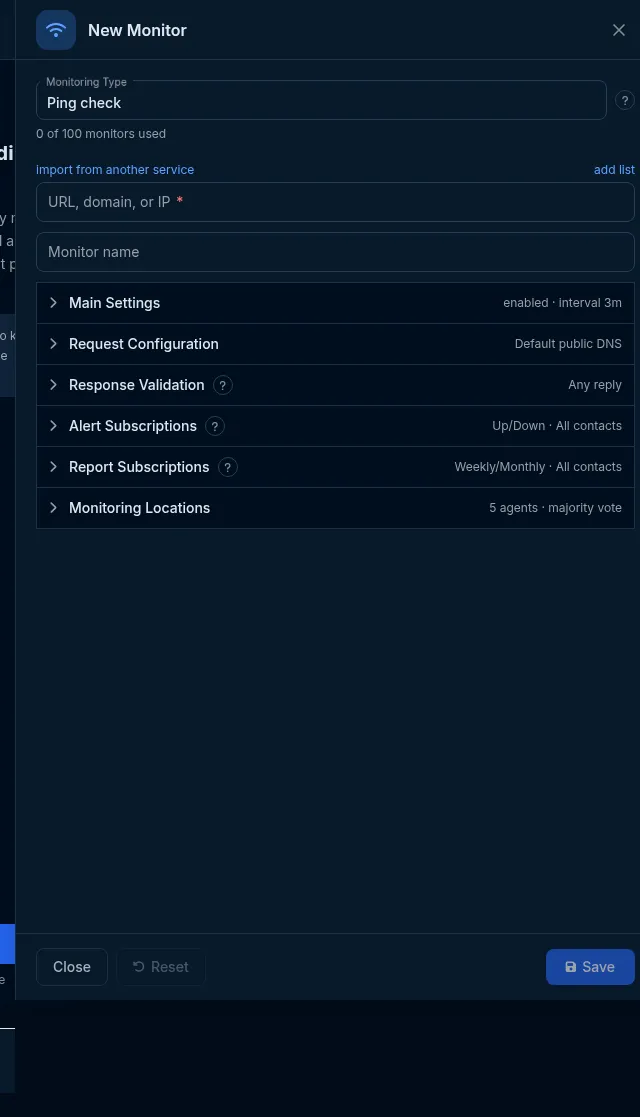640x1117 pixels.
Task: Click 'Any reply' summary text
Action: 595,385
